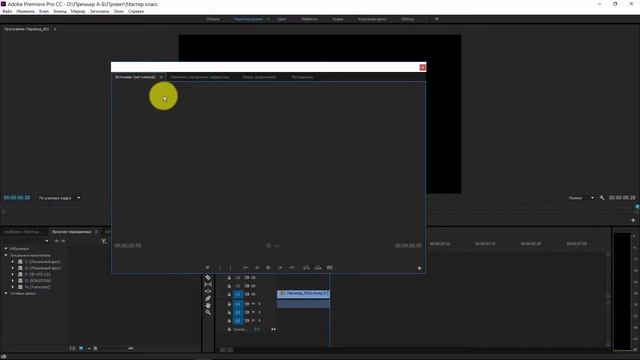The width and height of the screenshot is (640, 360).
Task: Close the floating Source panel window
Action: [422, 67]
